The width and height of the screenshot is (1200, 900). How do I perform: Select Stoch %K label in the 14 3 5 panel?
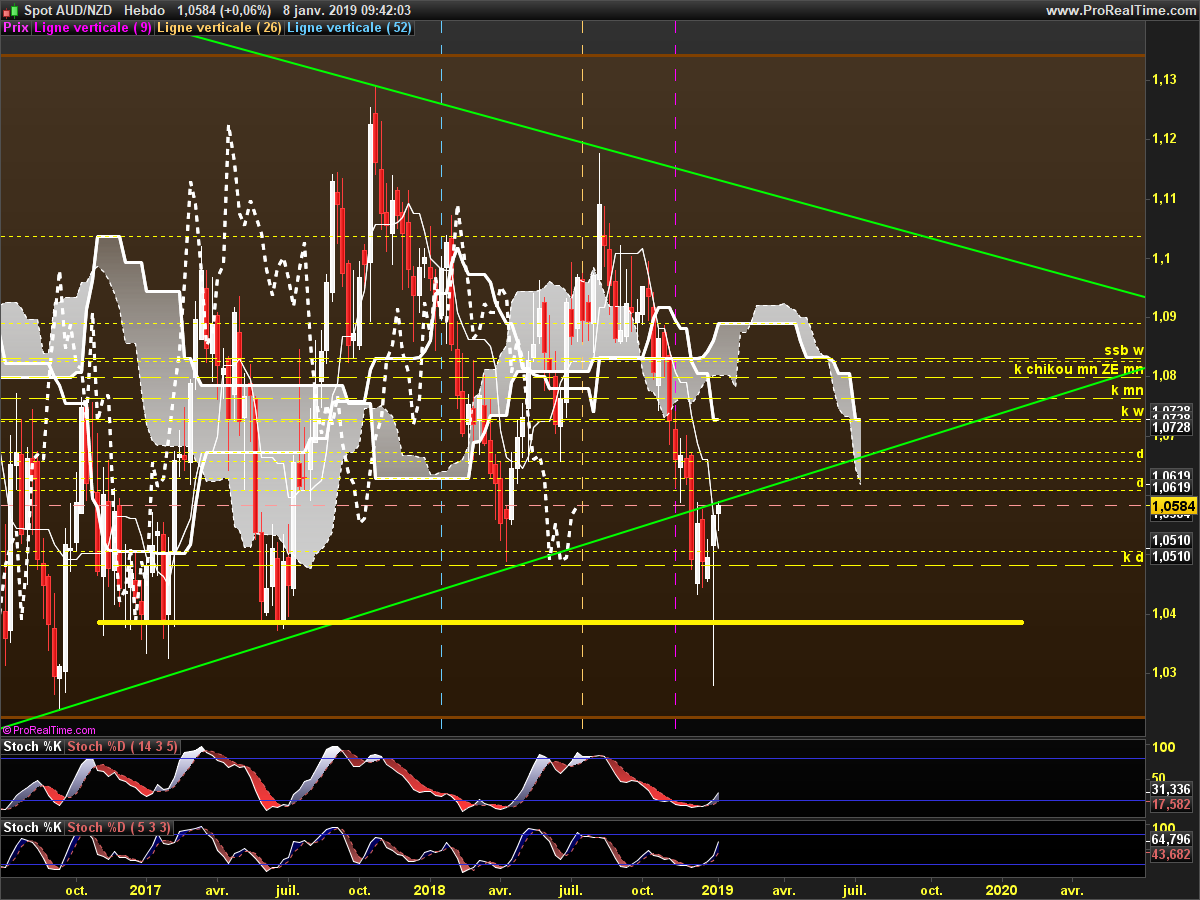click(33, 747)
